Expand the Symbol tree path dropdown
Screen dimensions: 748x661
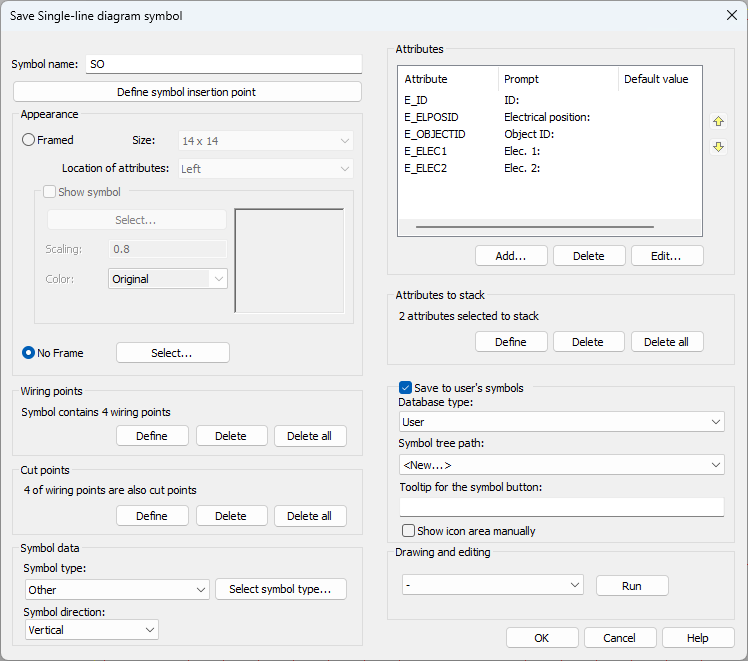click(560, 465)
